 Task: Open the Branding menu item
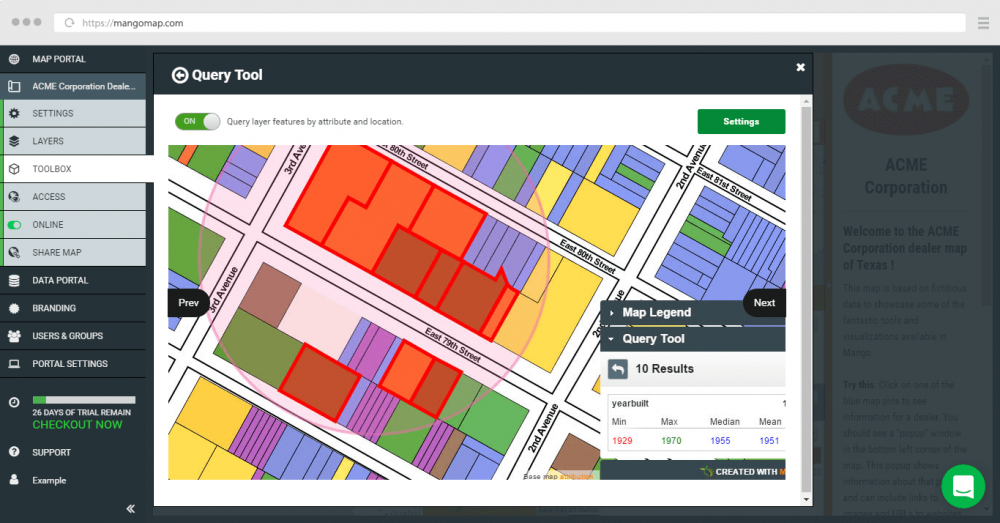point(73,308)
